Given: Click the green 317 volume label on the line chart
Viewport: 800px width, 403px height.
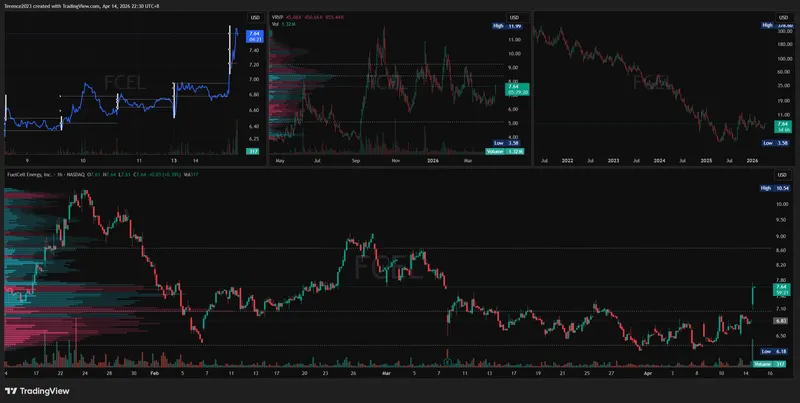Looking at the screenshot, I should click(252, 151).
